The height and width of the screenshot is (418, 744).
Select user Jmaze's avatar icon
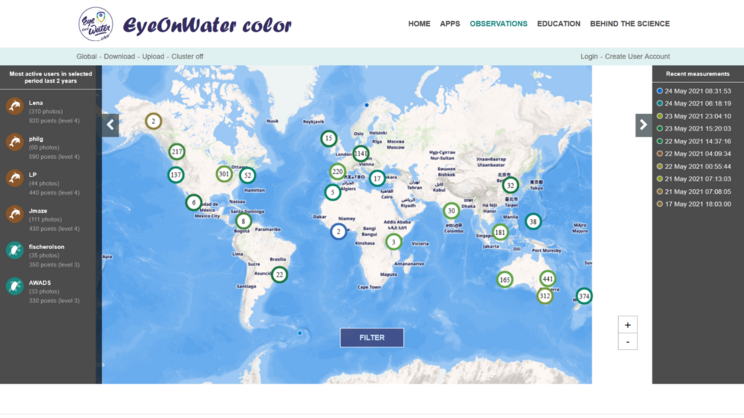tap(15, 214)
